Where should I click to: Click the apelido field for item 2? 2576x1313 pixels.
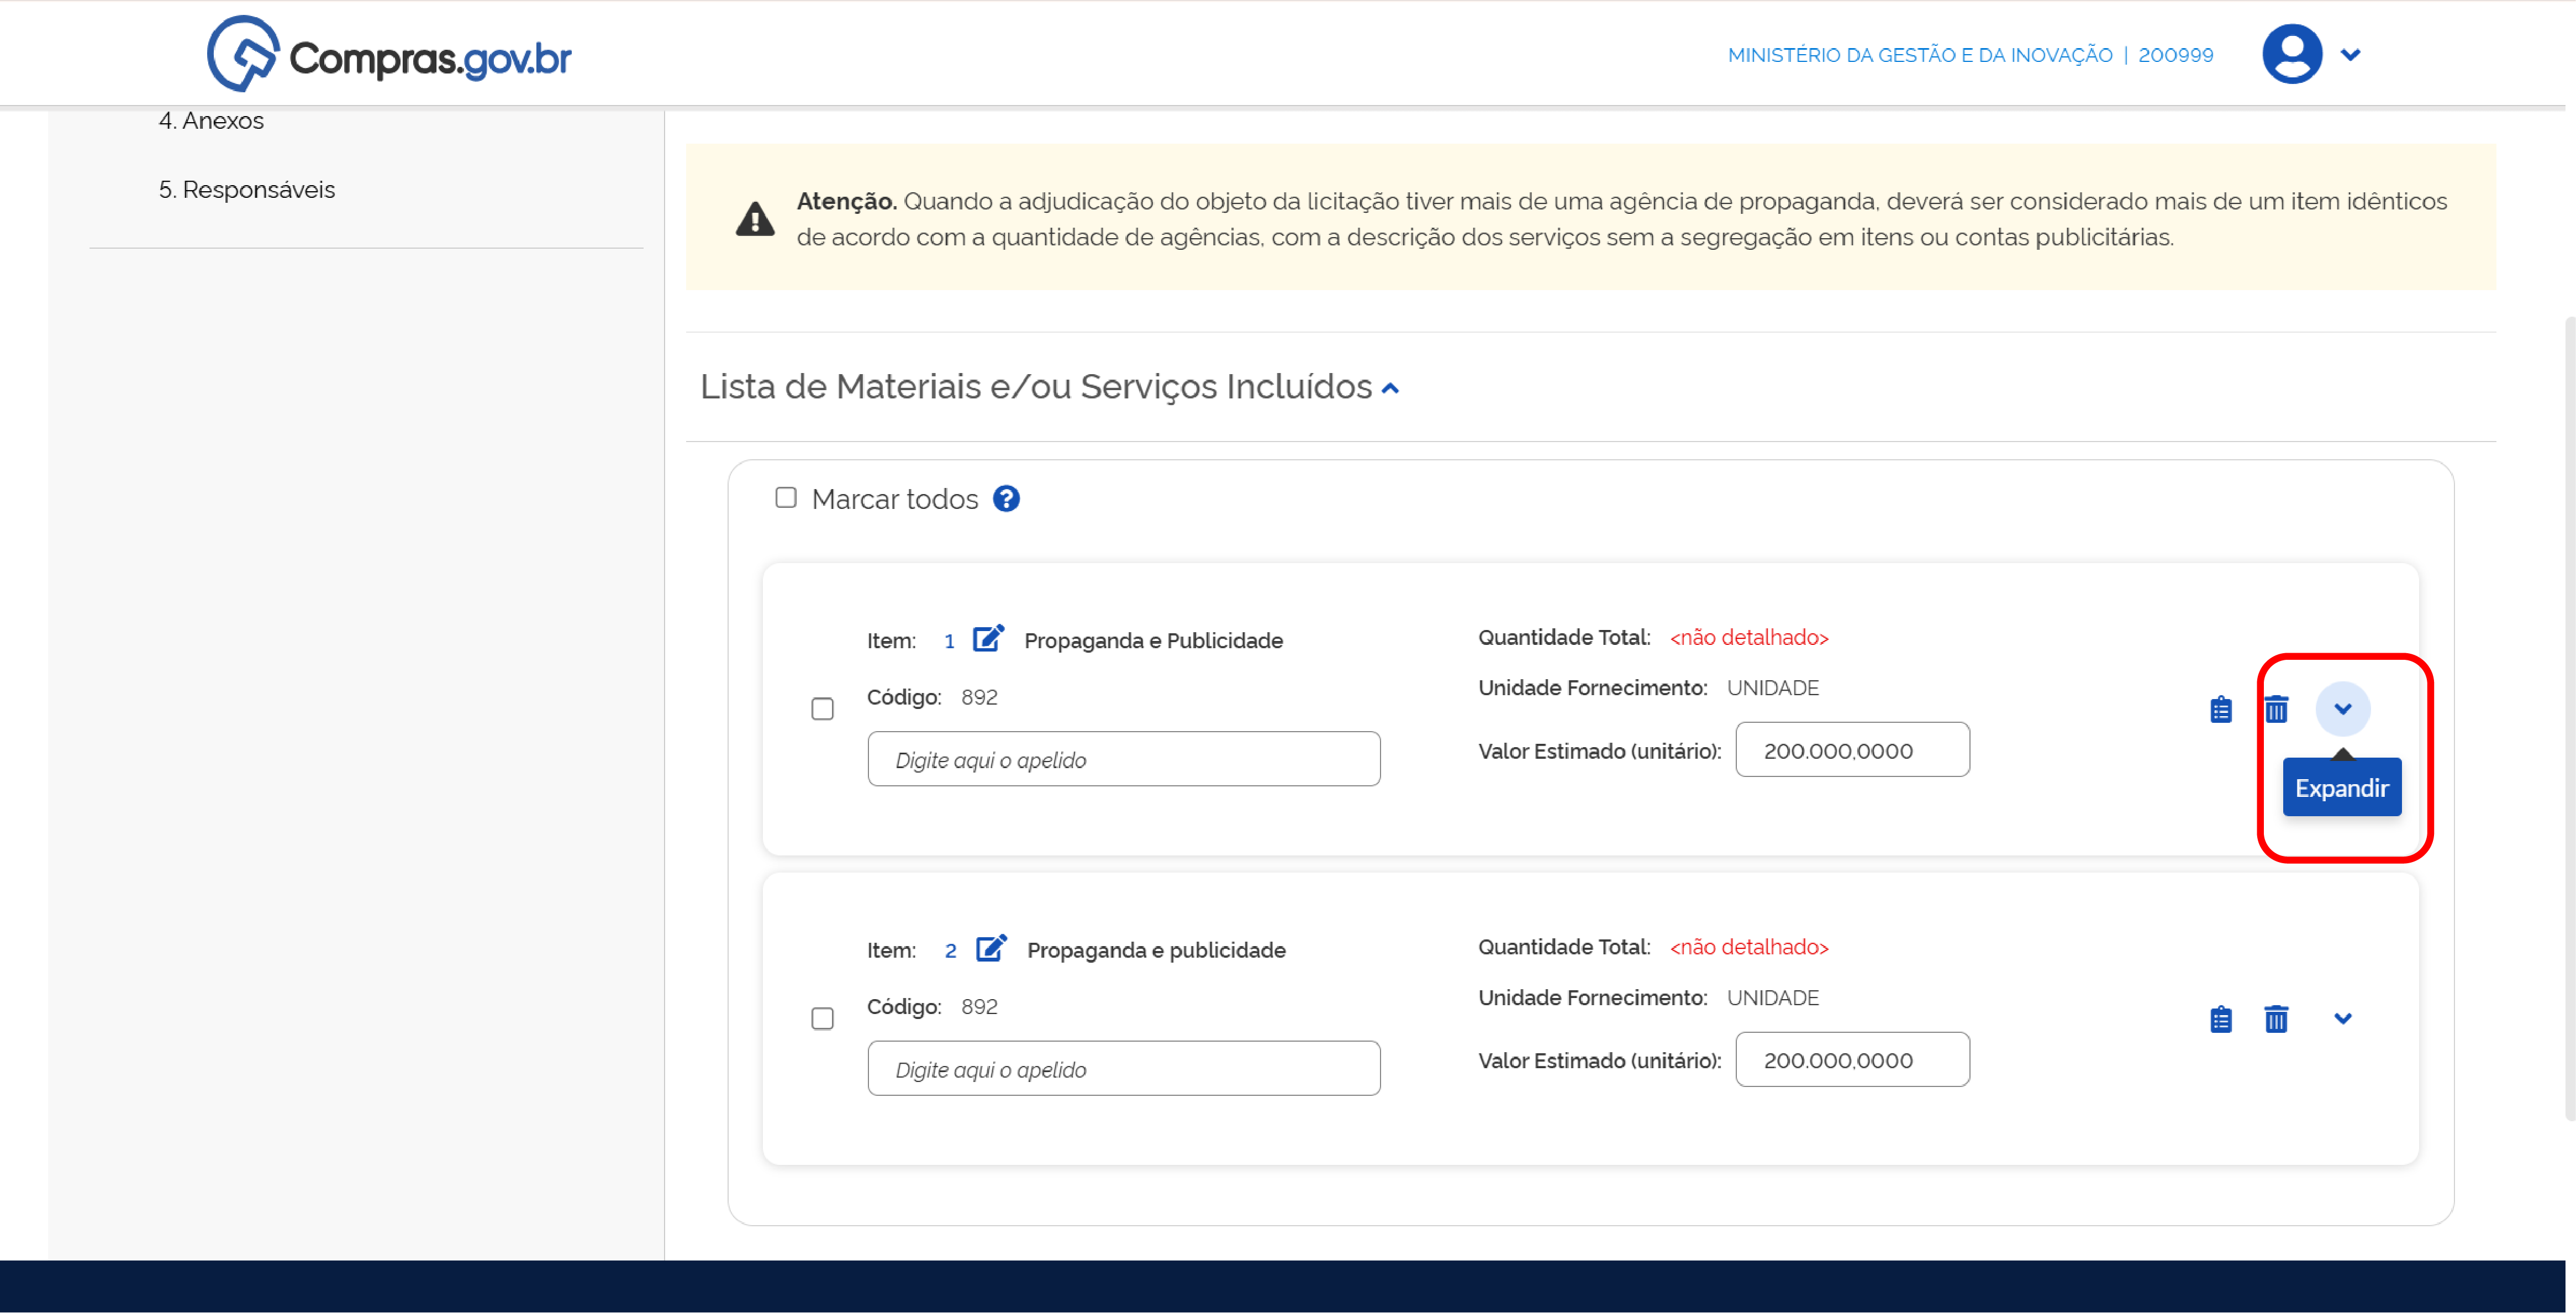[1124, 1069]
